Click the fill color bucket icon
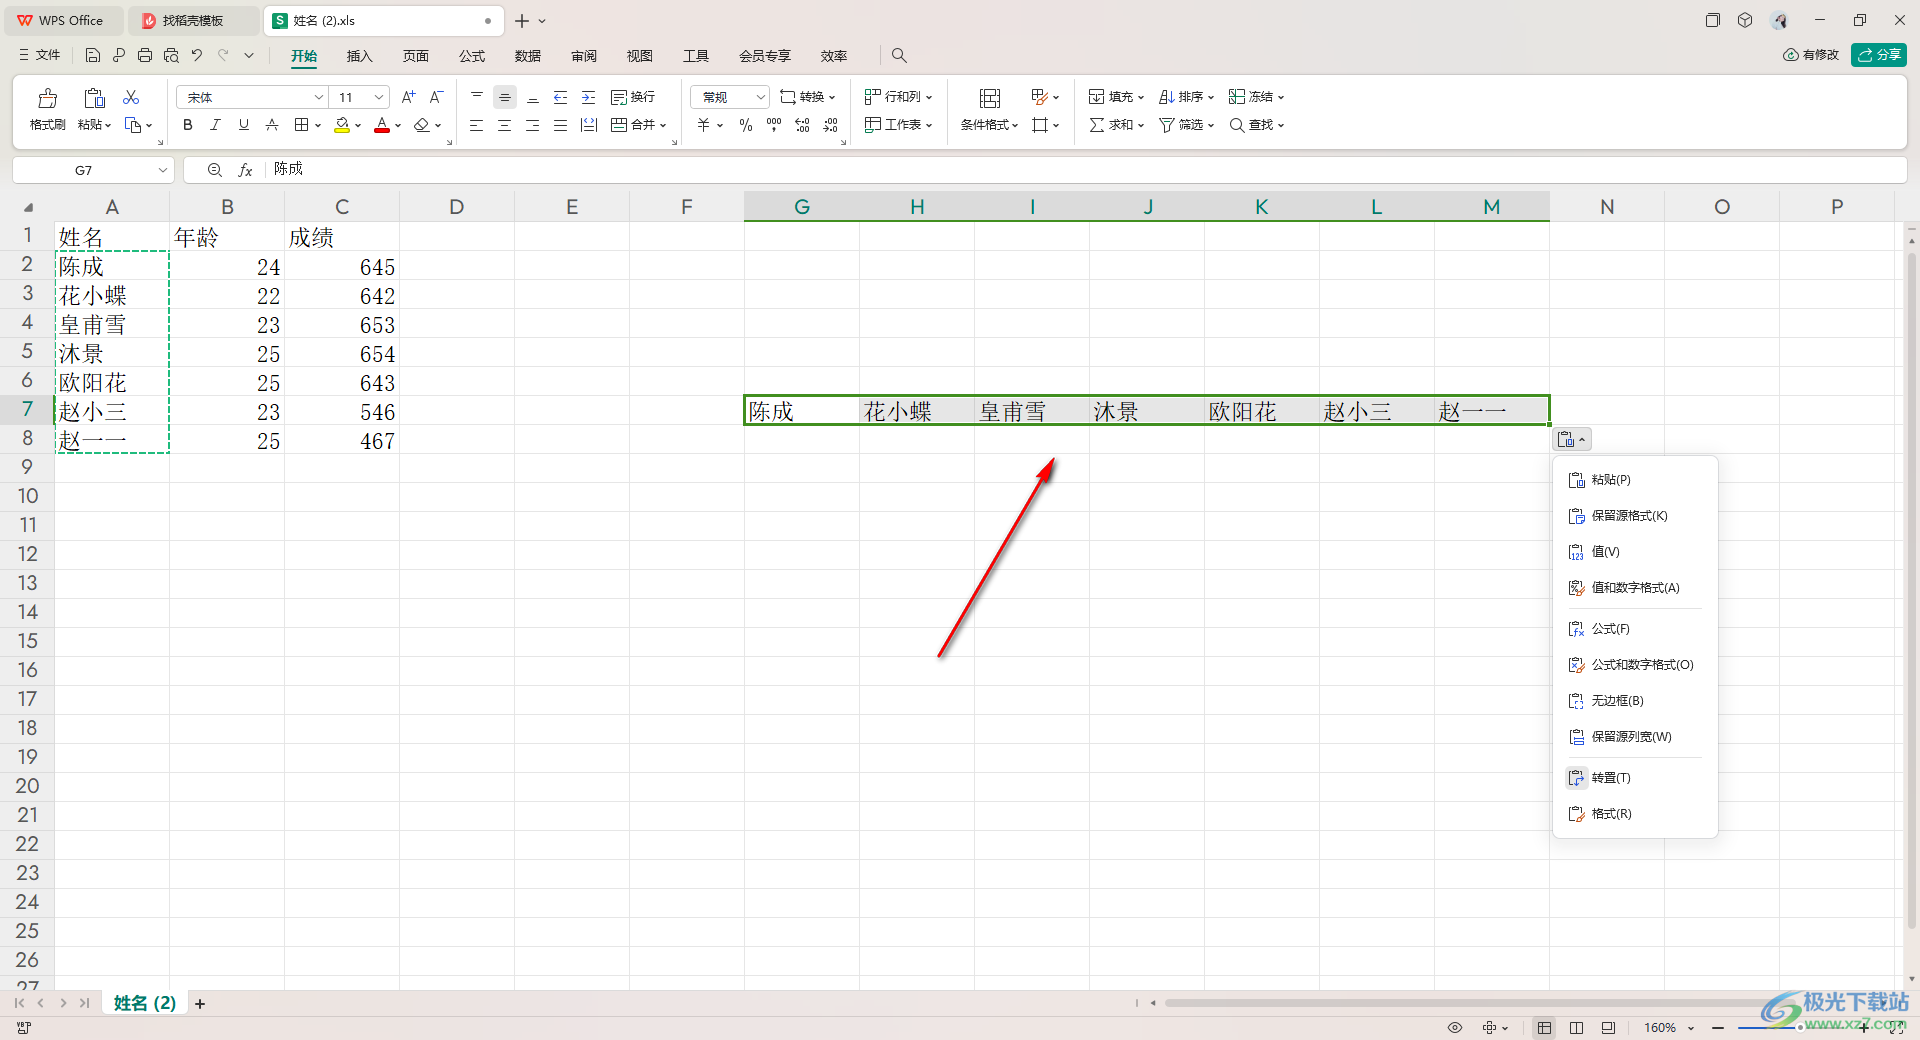The height and width of the screenshot is (1040, 1920). (x=342, y=125)
